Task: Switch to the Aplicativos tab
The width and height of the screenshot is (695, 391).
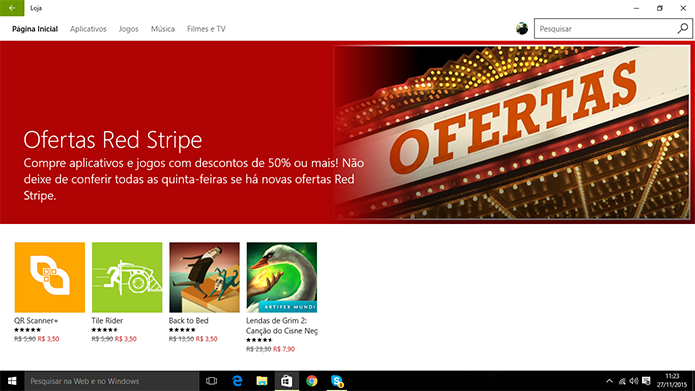Action: pos(88,29)
